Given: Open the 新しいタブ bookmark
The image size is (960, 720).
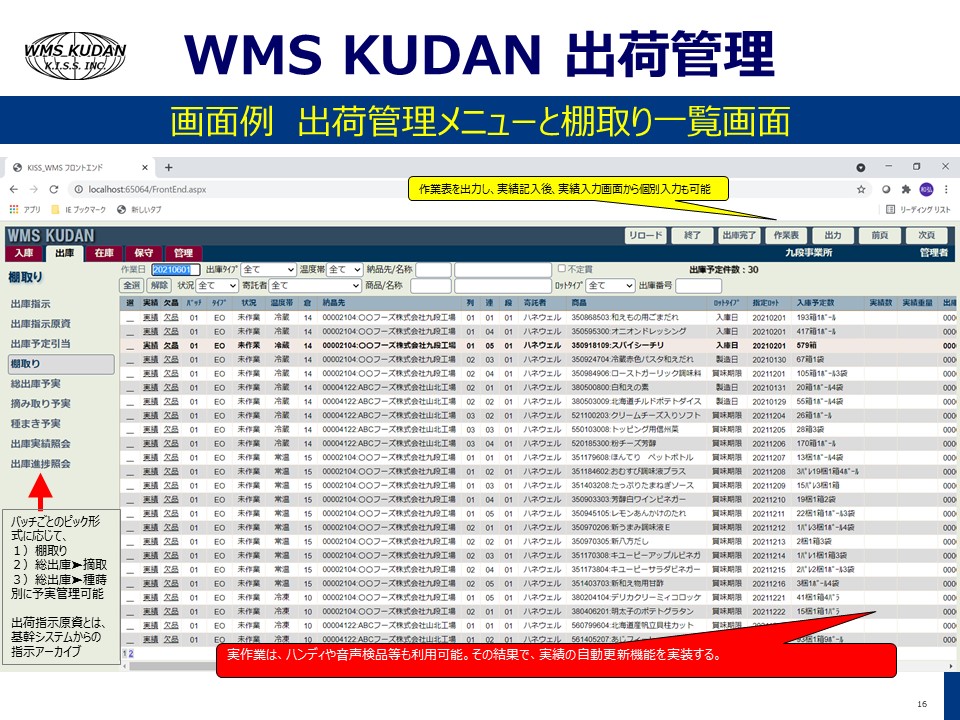Looking at the screenshot, I should click(x=139, y=209).
